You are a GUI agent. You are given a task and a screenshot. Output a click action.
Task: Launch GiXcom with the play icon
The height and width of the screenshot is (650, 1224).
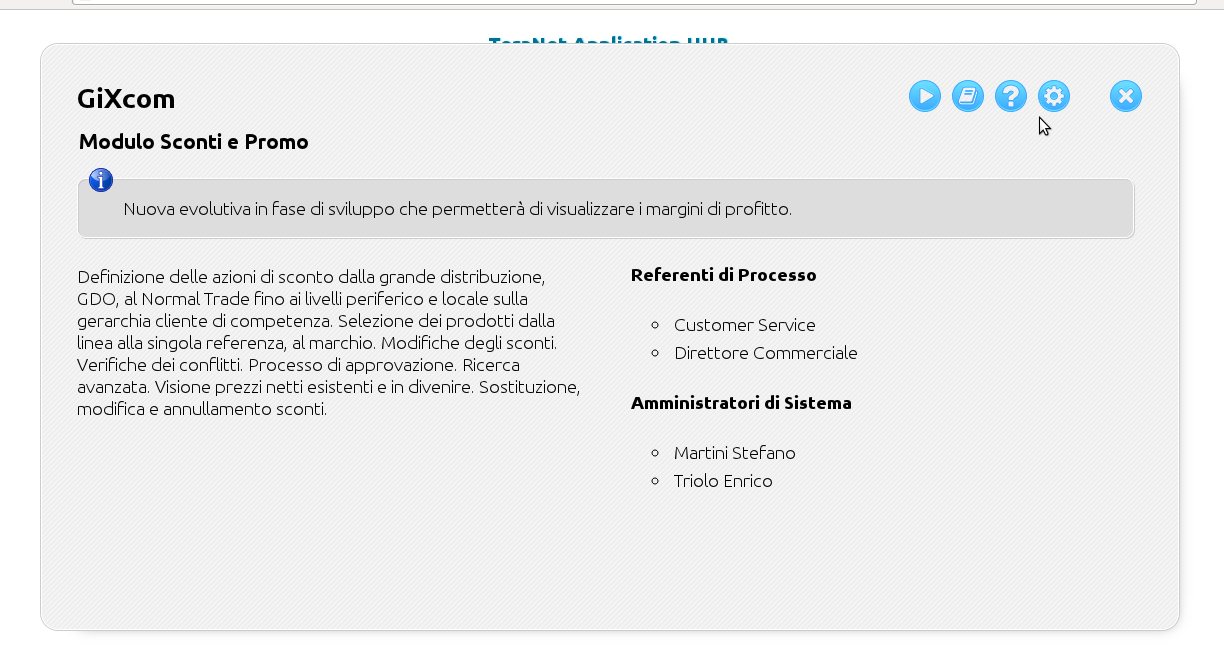point(925,96)
